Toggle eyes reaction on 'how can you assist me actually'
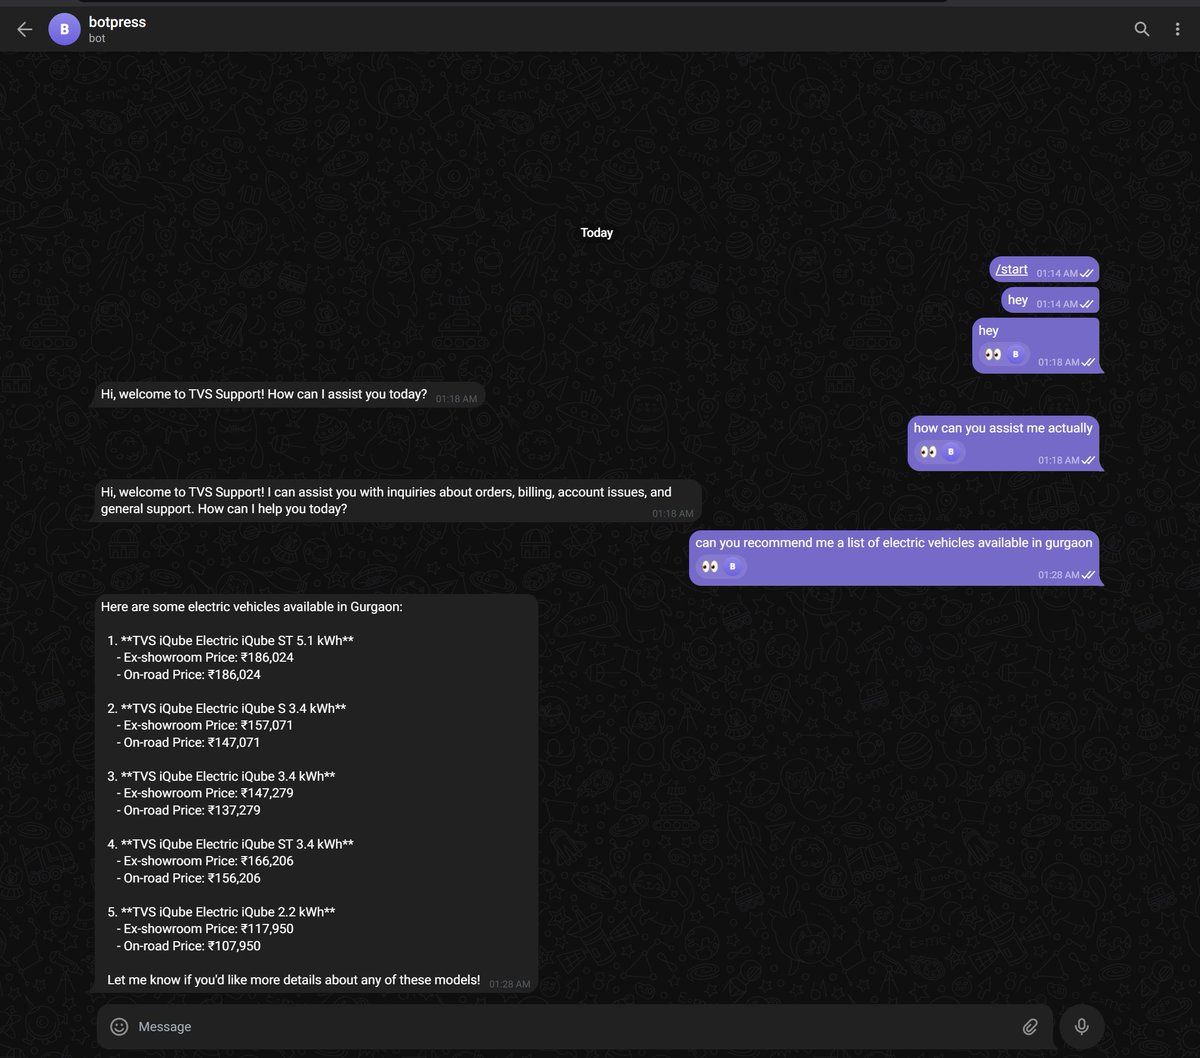Image resolution: width=1200 pixels, height=1058 pixels. [x=927, y=451]
